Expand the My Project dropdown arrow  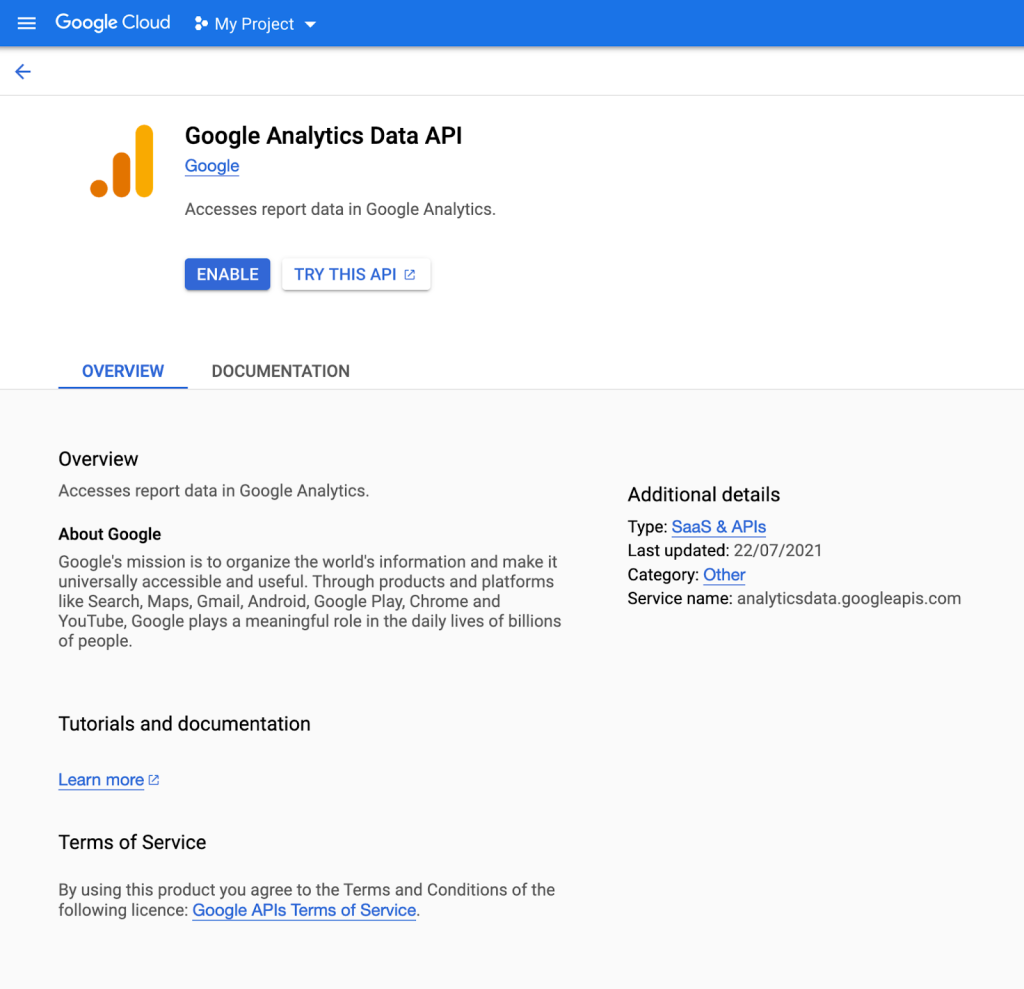pos(311,24)
